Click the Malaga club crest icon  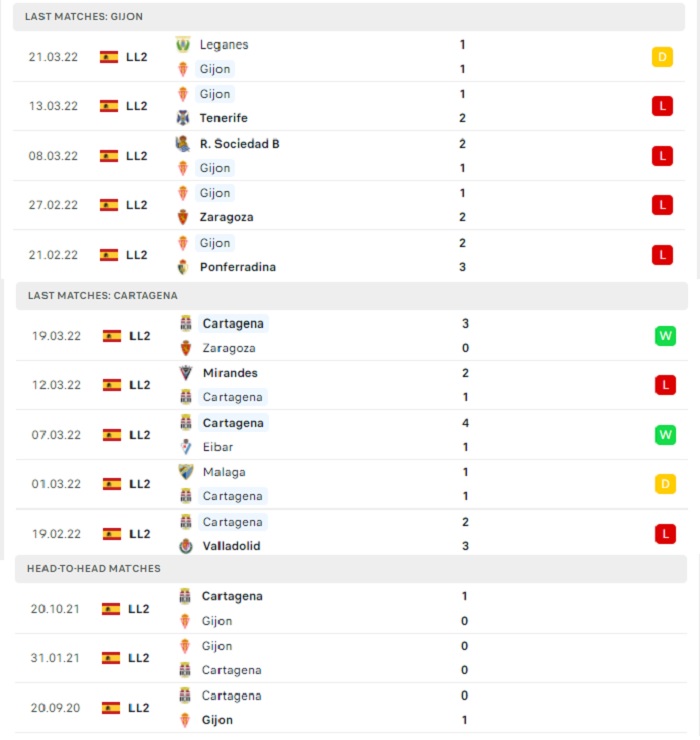coord(186,472)
